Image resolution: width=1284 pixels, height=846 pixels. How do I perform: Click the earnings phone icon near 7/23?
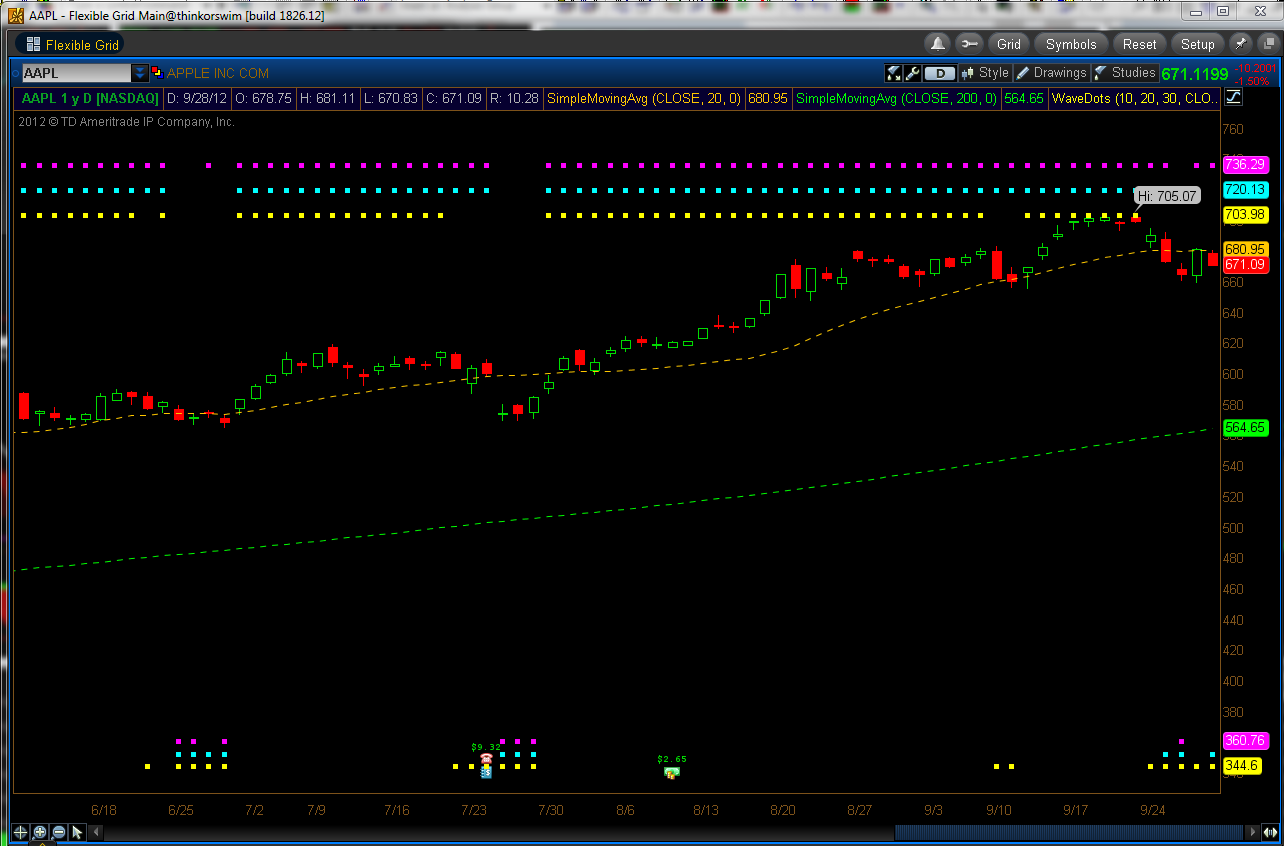tap(486, 759)
